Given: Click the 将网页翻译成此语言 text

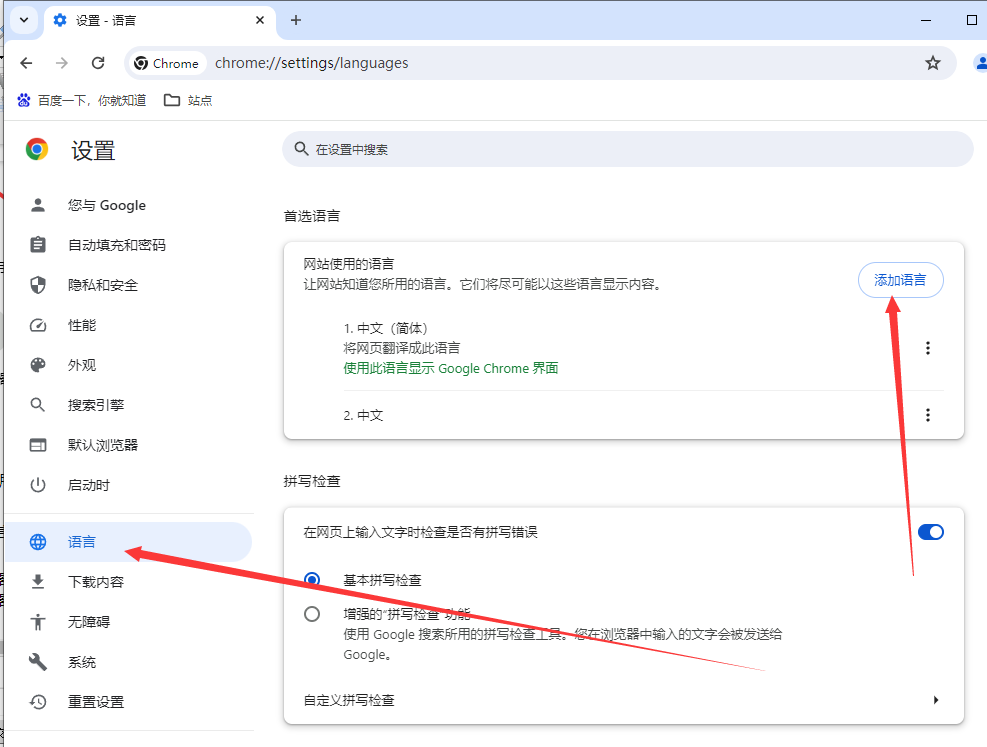Looking at the screenshot, I should click(402, 348).
